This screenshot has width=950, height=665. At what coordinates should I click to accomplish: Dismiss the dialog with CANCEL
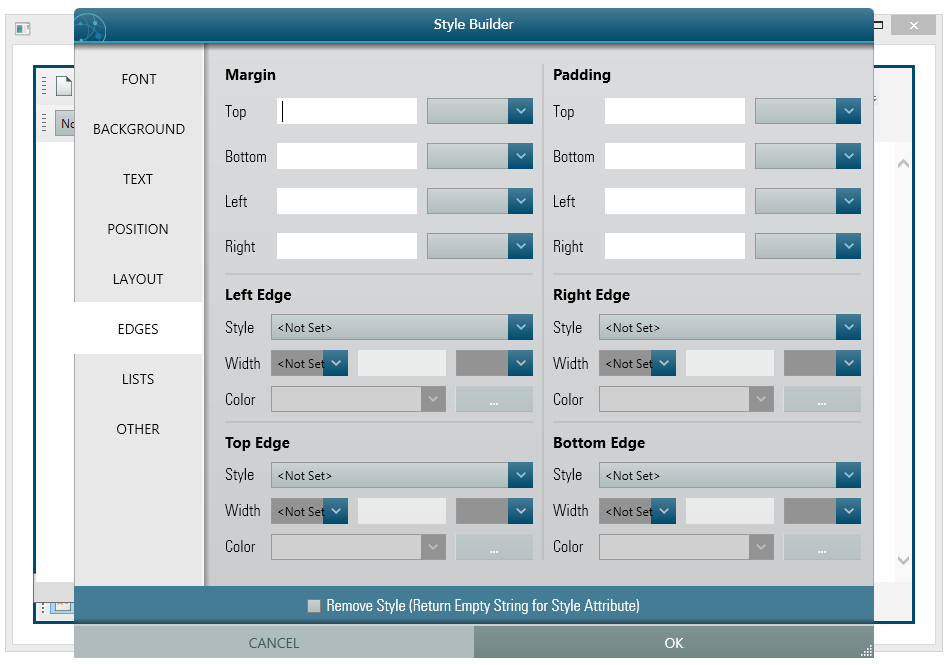[274, 643]
